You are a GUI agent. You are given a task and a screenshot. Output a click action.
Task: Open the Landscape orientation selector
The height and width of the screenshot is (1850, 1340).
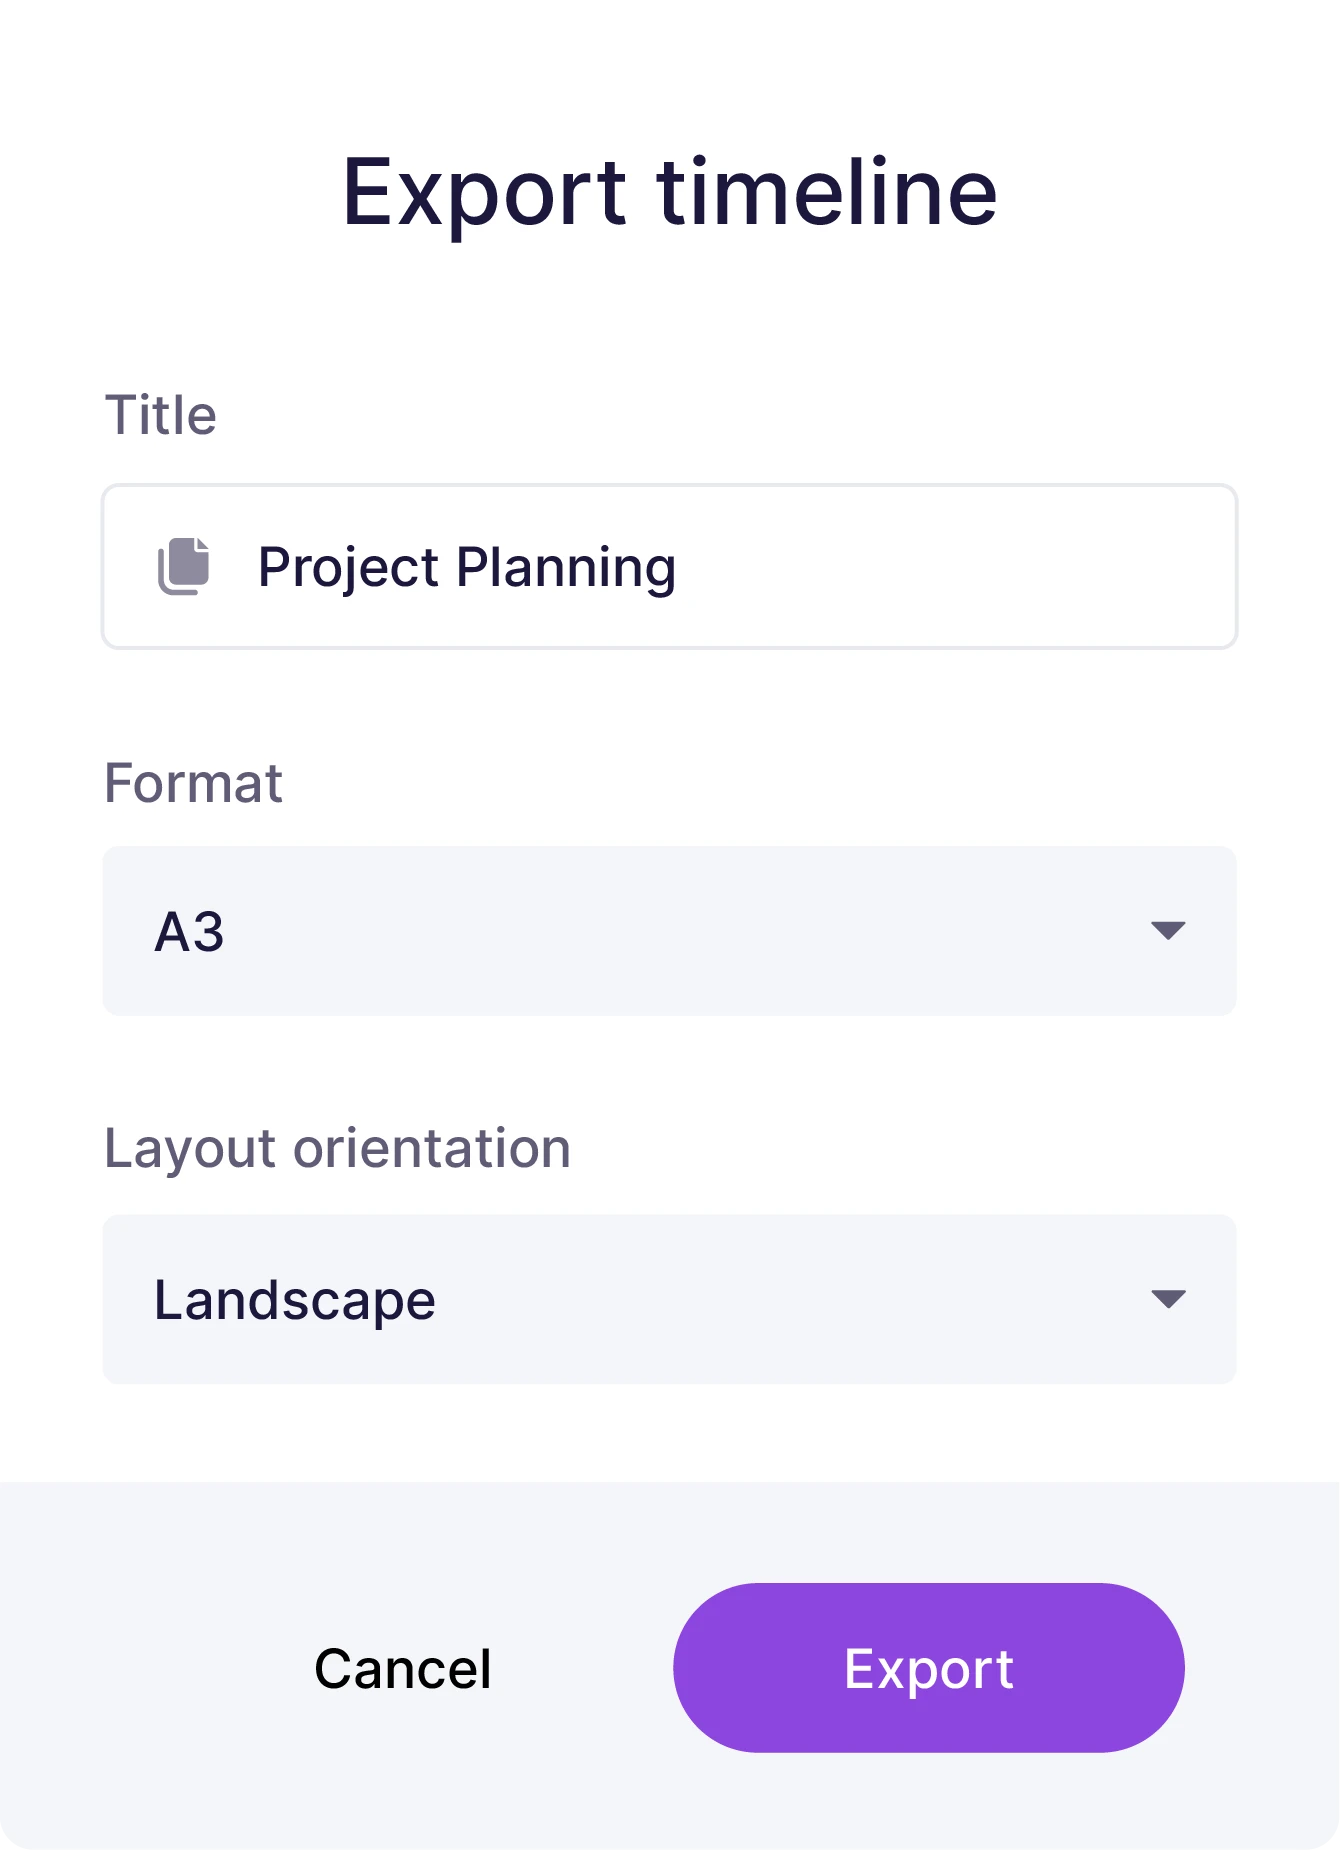pyautogui.click(x=670, y=1299)
